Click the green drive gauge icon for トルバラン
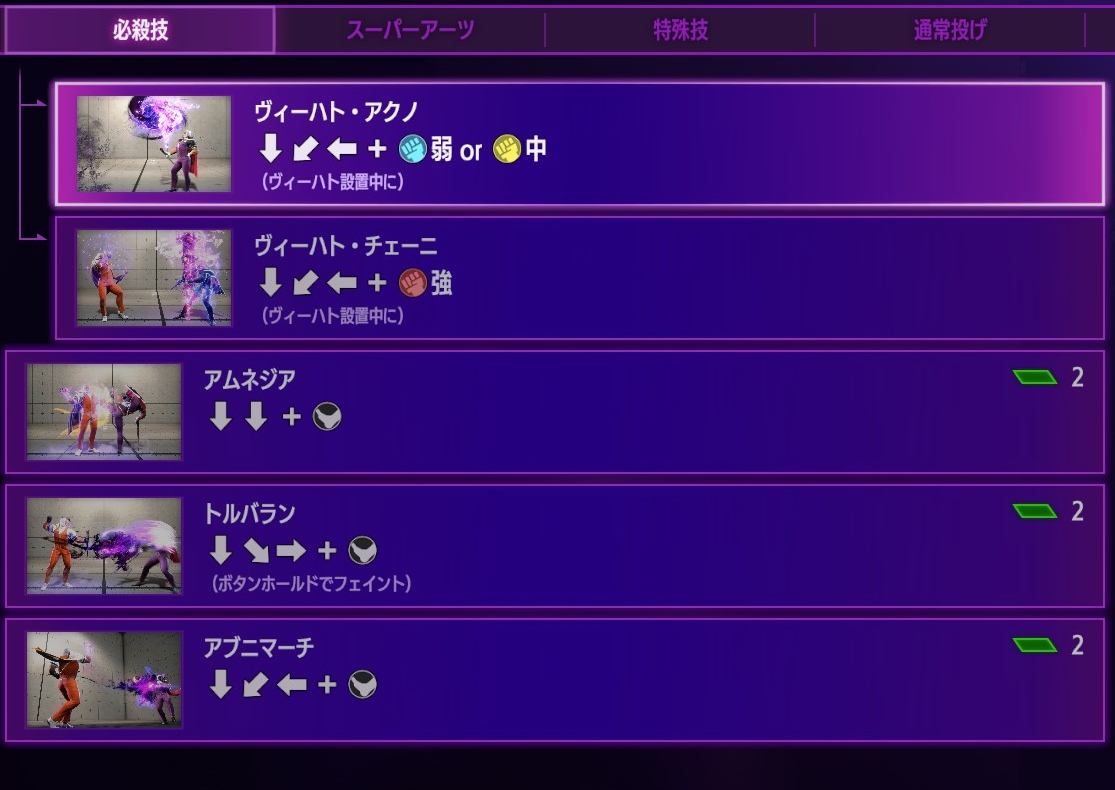The width and height of the screenshot is (1115, 790). (x=1035, y=511)
